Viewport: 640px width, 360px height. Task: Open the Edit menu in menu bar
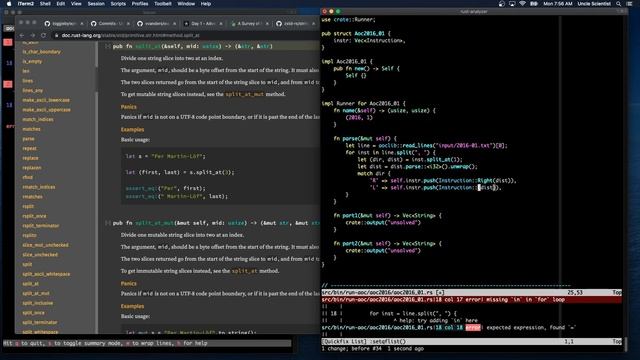[61, 4]
